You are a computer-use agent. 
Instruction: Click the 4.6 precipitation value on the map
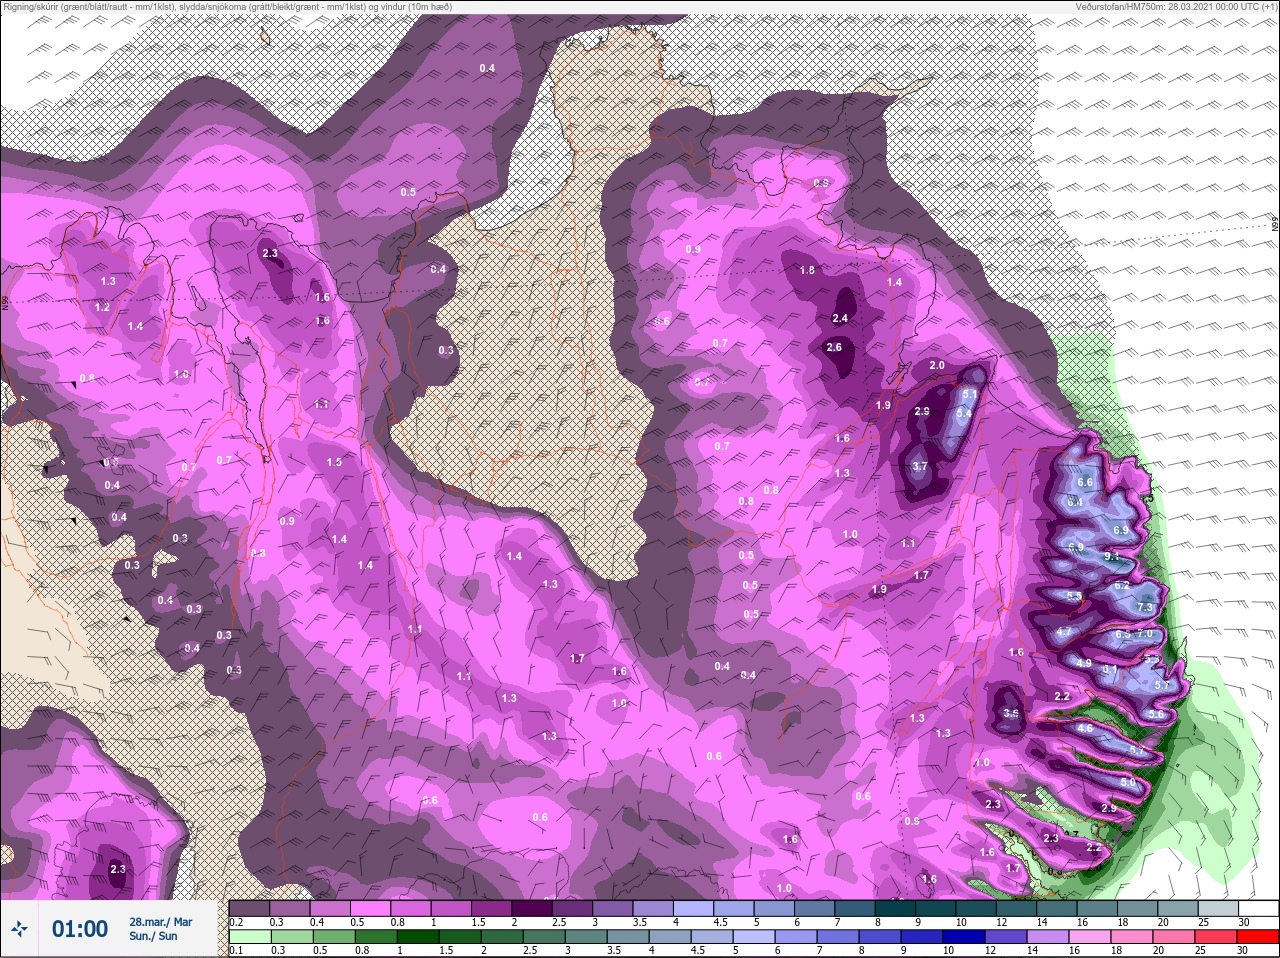click(x=1086, y=728)
